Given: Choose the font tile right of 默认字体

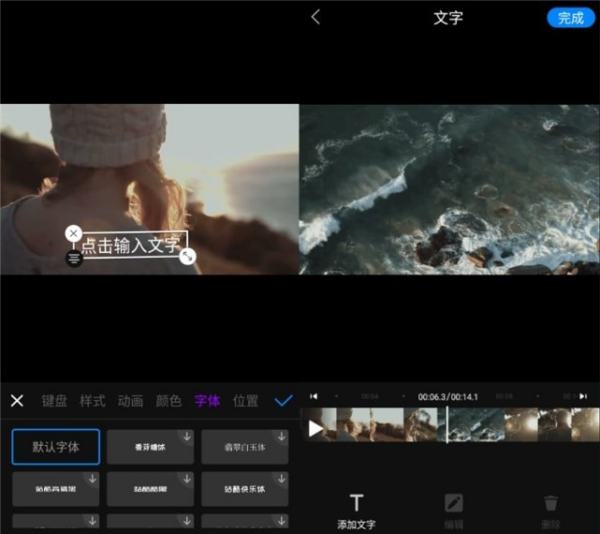Looking at the screenshot, I should 150,447.
